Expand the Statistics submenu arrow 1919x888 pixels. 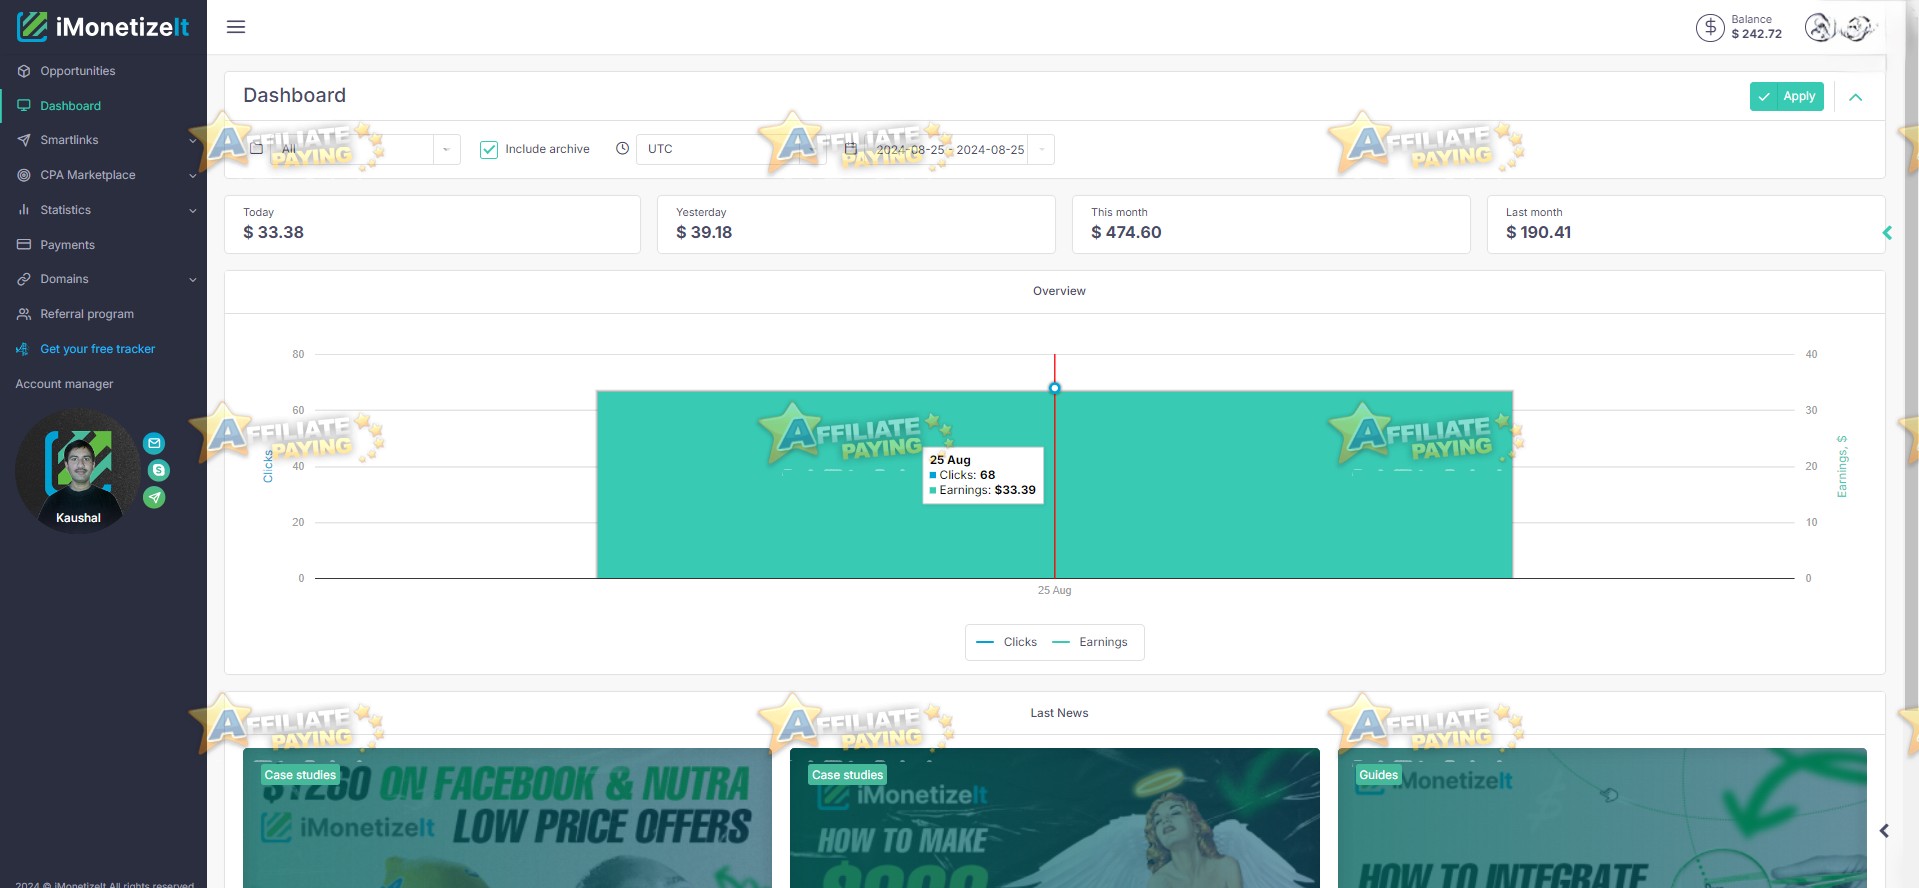click(193, 211)
